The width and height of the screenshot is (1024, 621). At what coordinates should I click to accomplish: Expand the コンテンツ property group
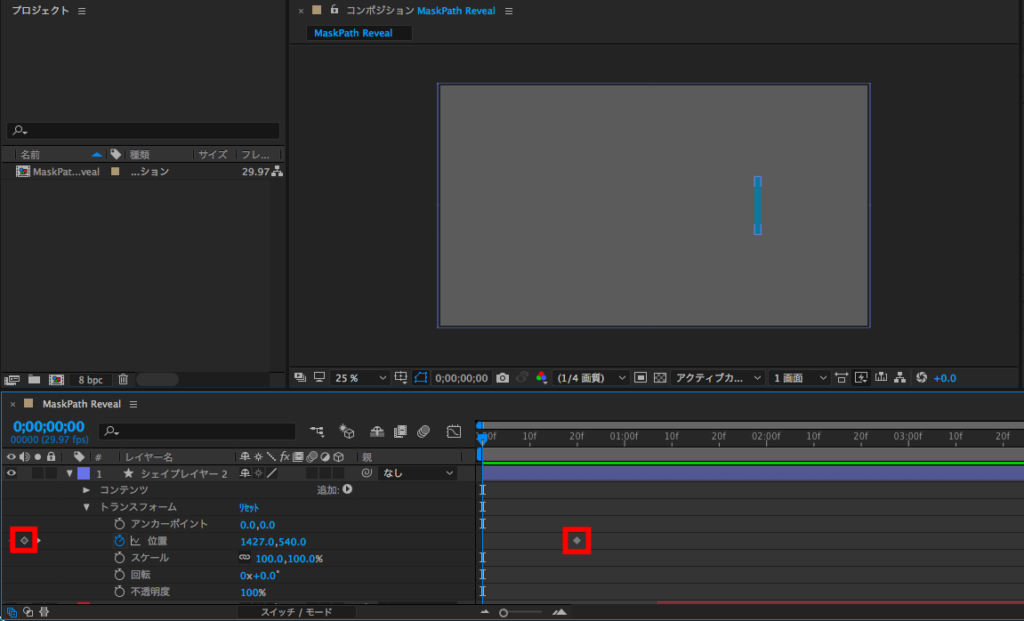(86, 490)
